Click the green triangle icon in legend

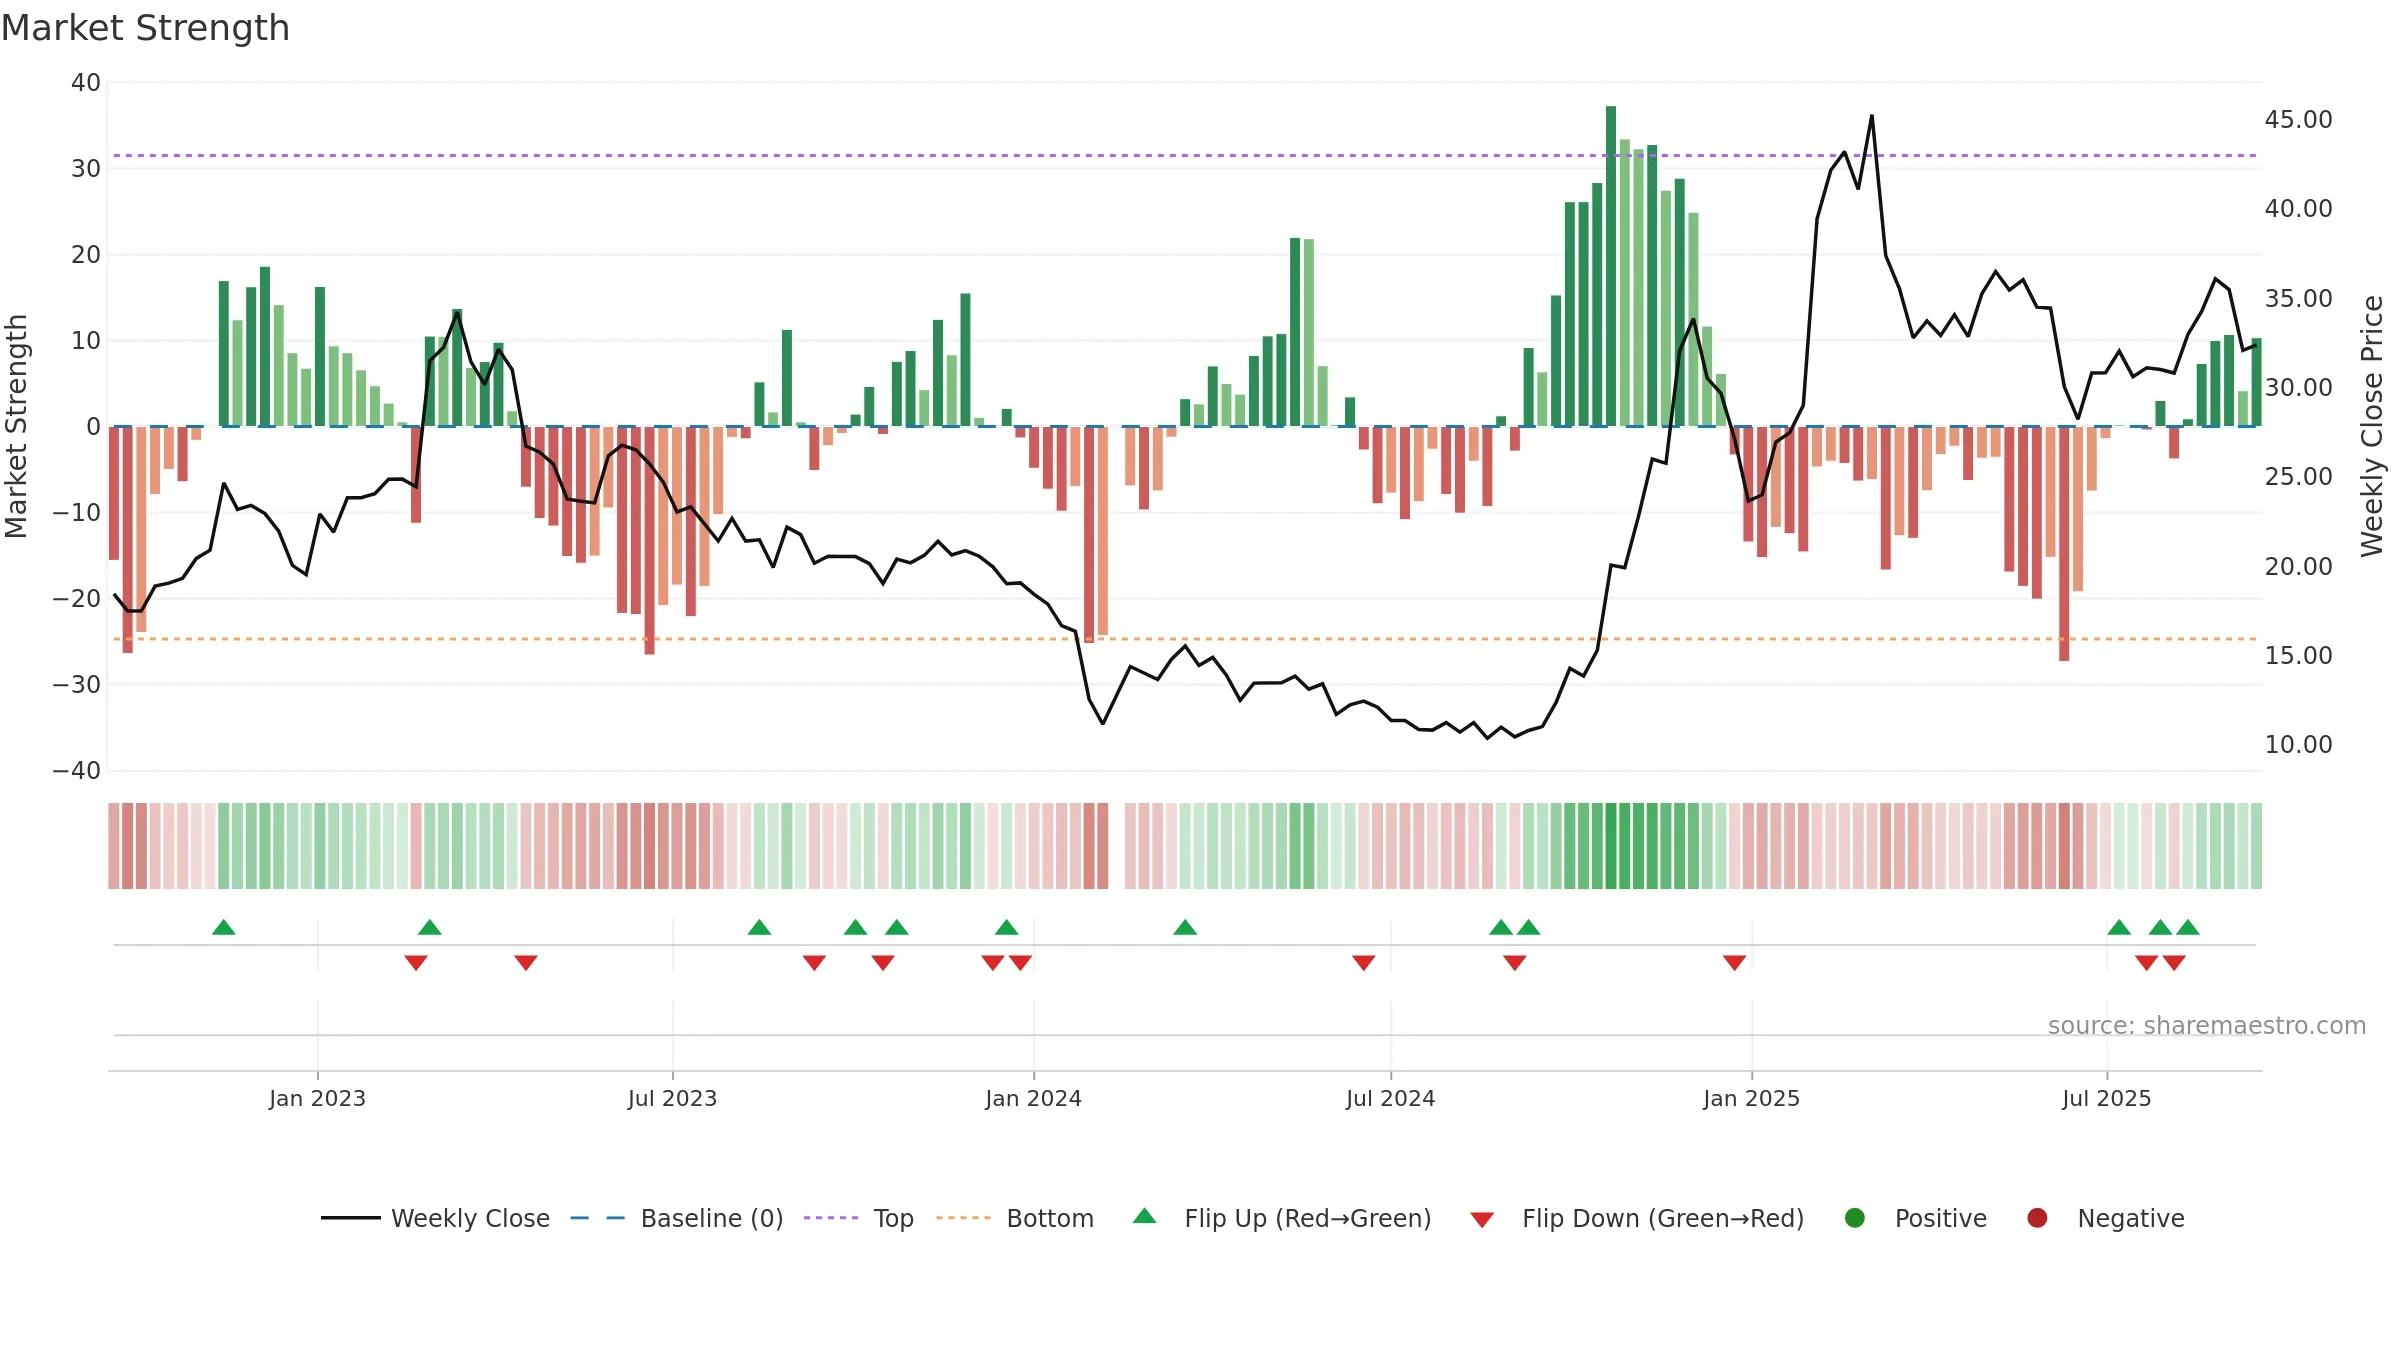coord(1145,1216)
